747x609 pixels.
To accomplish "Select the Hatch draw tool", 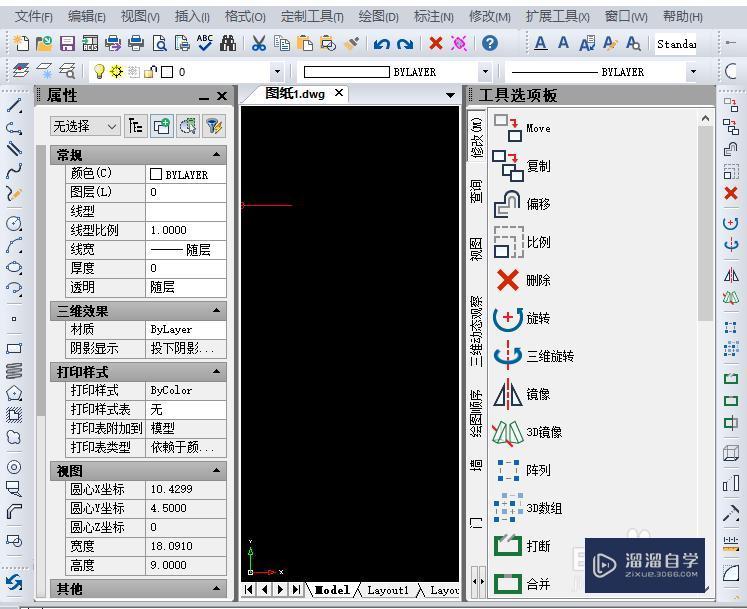I will pyautogui.click(x=14, y=415).
